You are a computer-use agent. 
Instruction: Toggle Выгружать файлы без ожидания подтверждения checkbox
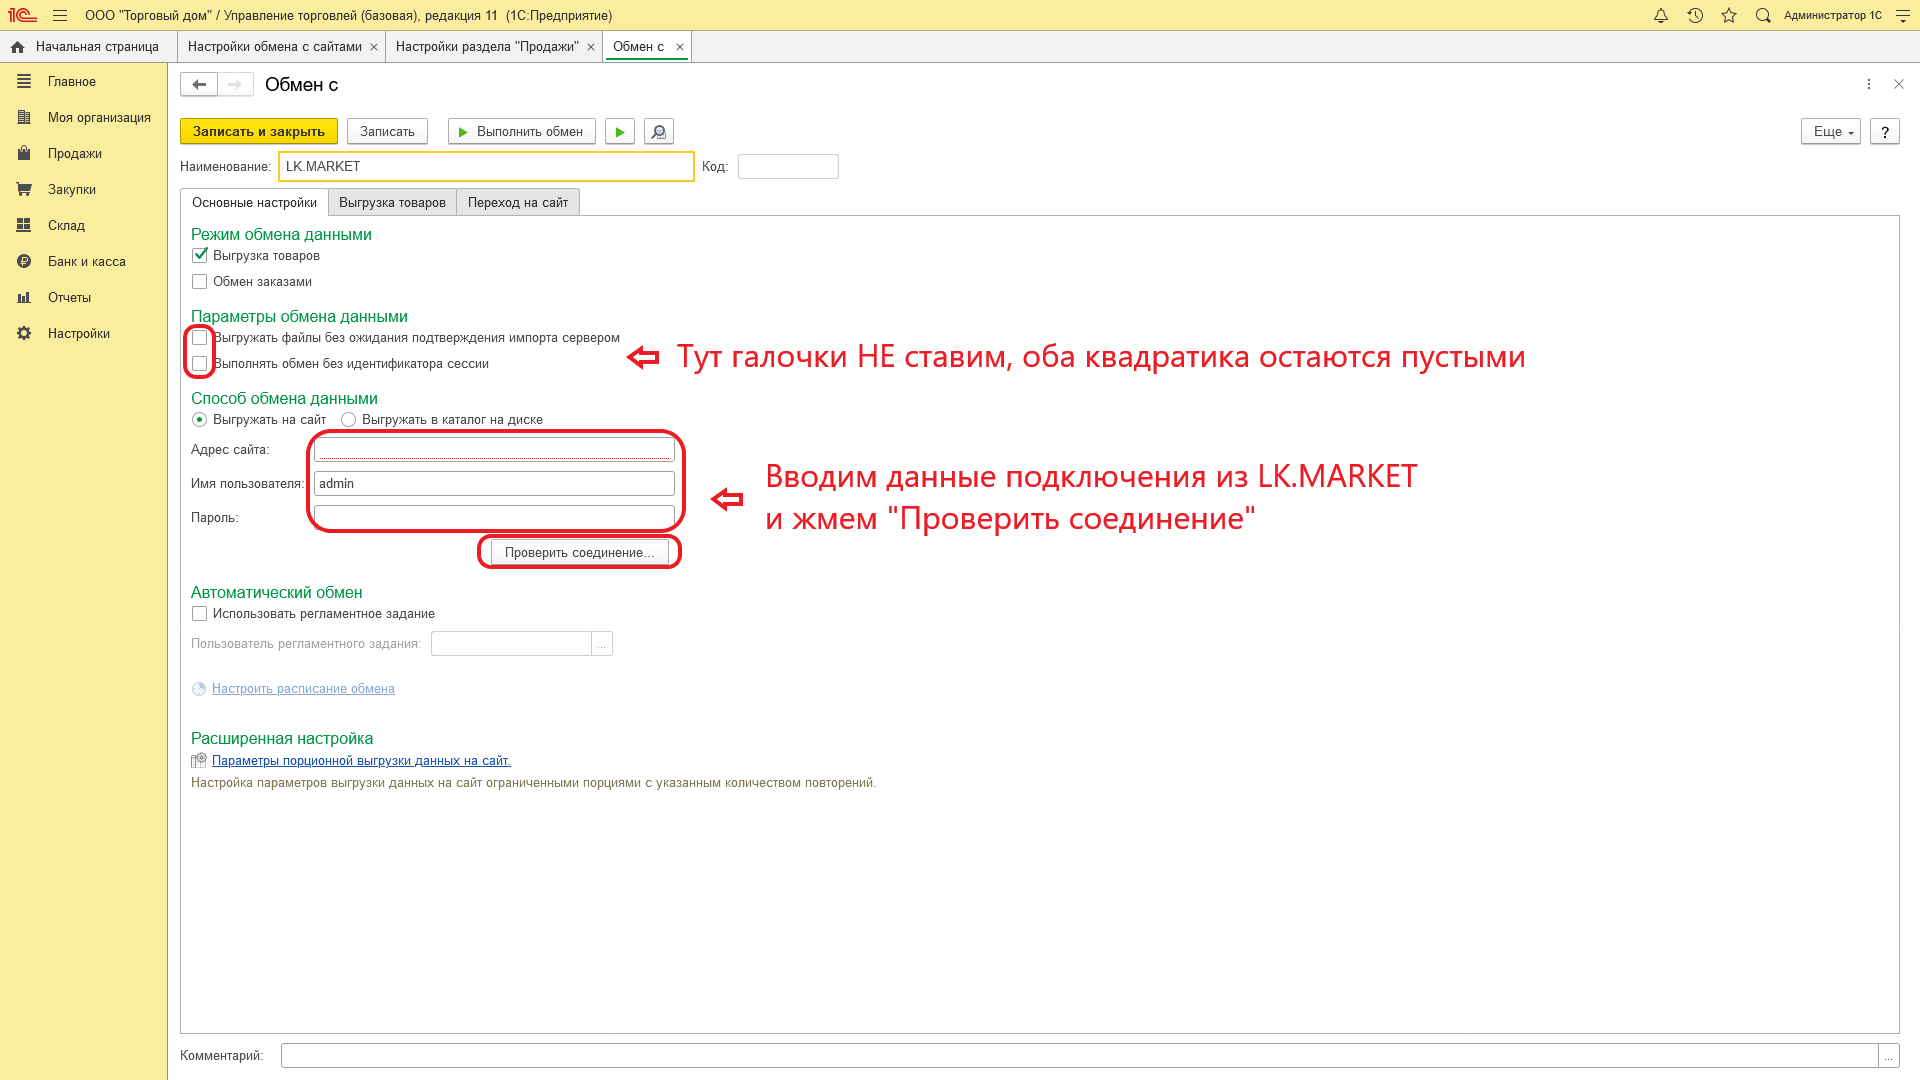[x=200, y=338]
